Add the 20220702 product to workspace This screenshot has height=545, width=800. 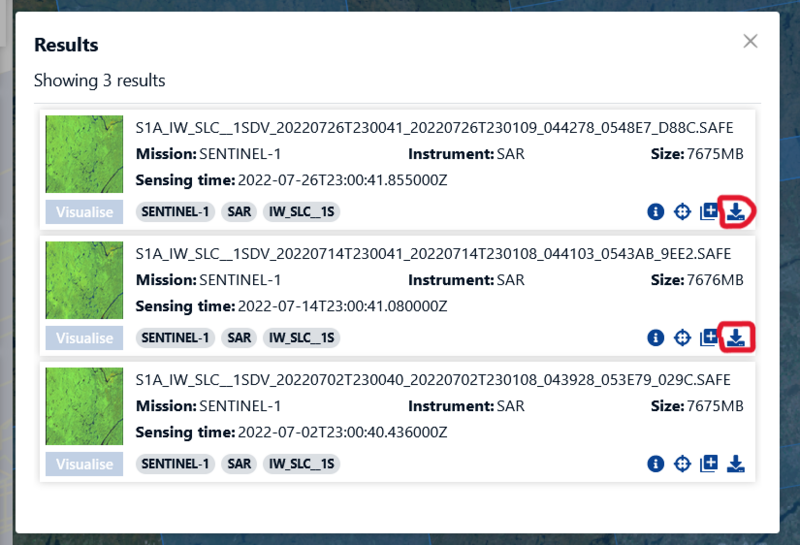coord(709,463)
